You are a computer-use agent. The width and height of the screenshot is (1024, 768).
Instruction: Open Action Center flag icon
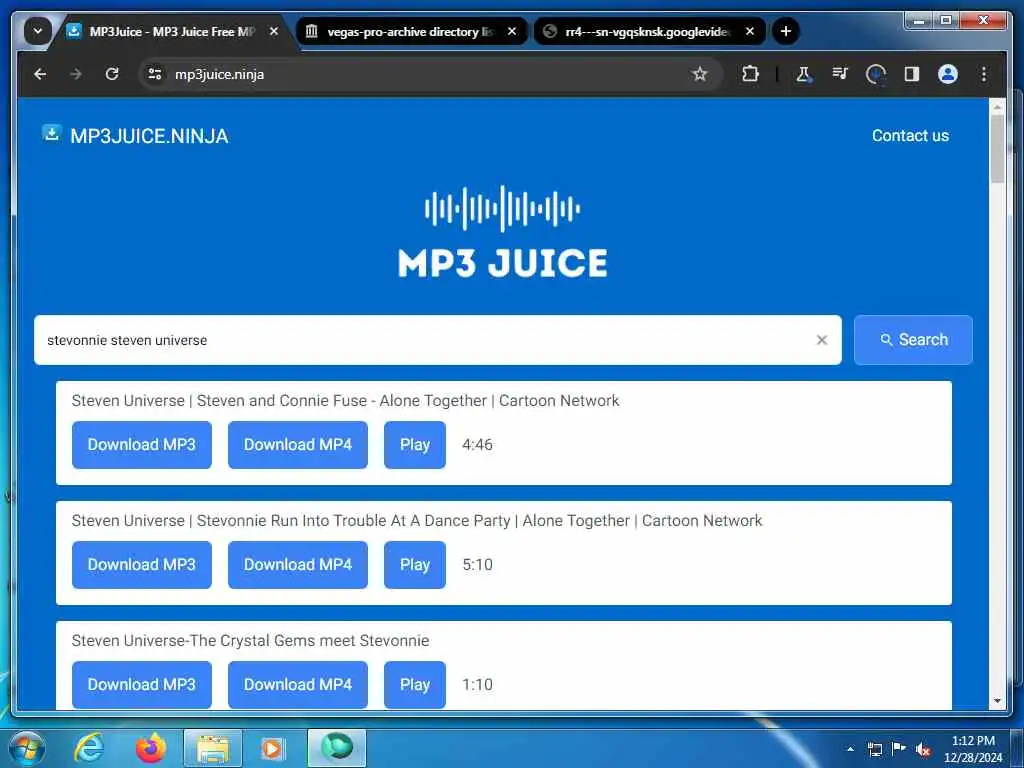tap(899, 748)
